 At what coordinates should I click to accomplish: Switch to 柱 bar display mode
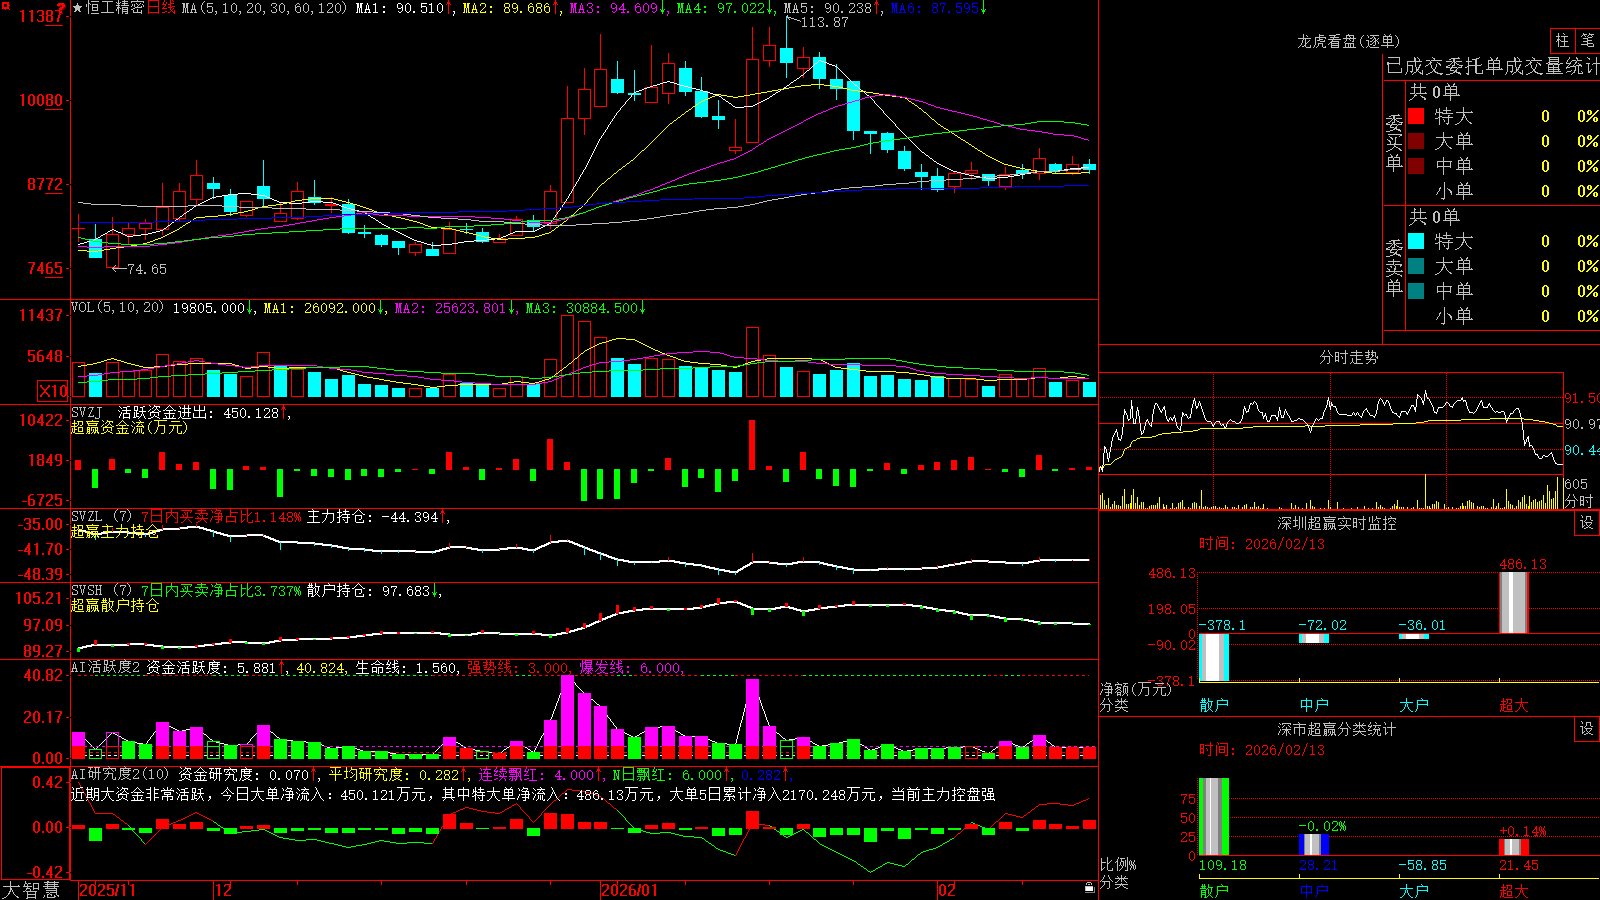[x=1562, y=41]
